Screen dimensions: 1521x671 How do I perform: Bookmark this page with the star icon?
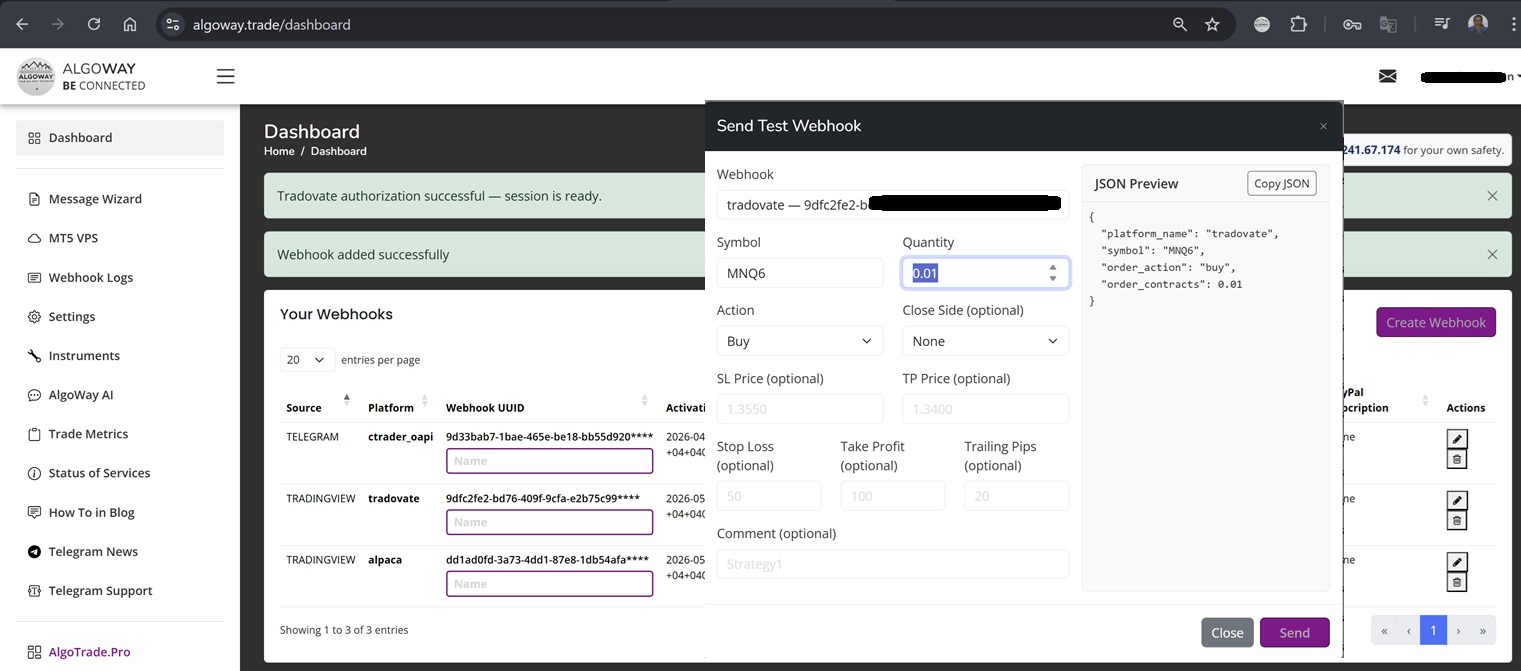click(x=1212, y=24)
